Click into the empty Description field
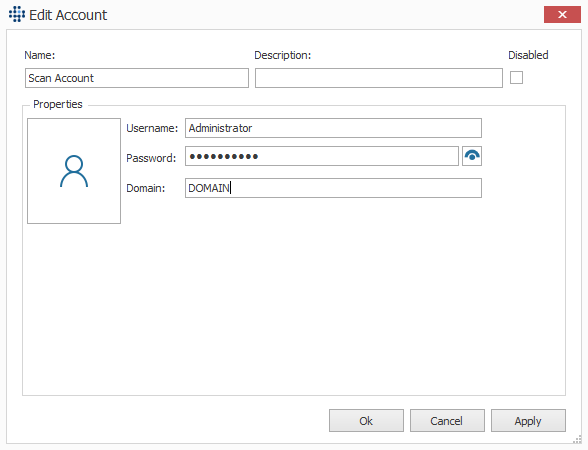Screen dimensions: 588x450 point(379,78)
